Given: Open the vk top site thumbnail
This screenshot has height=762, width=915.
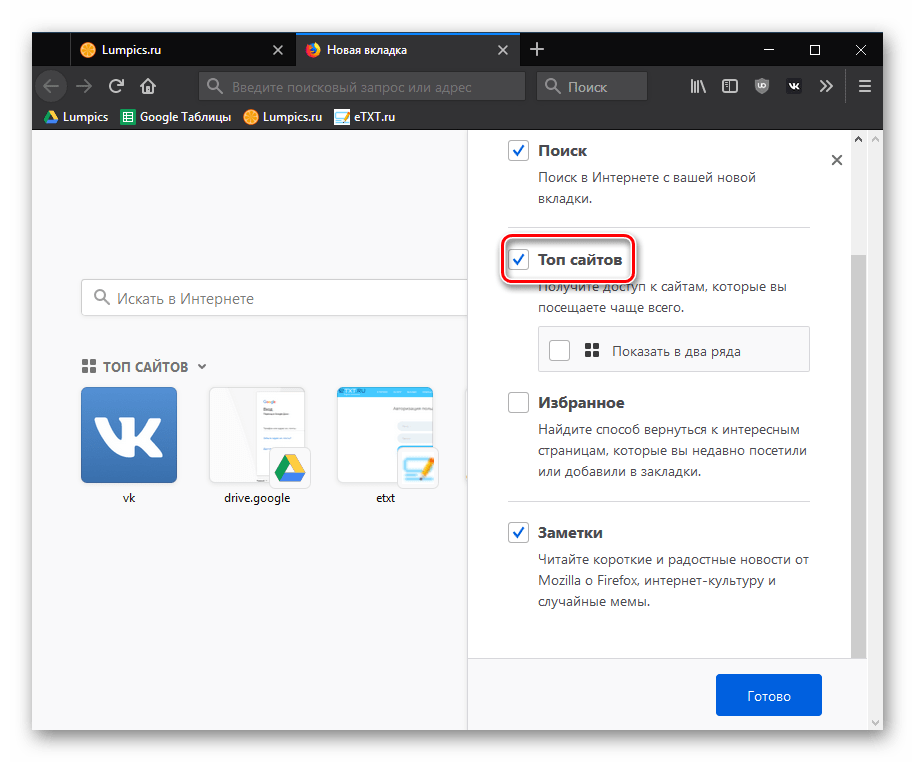Looking at the screenshot, I should [128, 435].
